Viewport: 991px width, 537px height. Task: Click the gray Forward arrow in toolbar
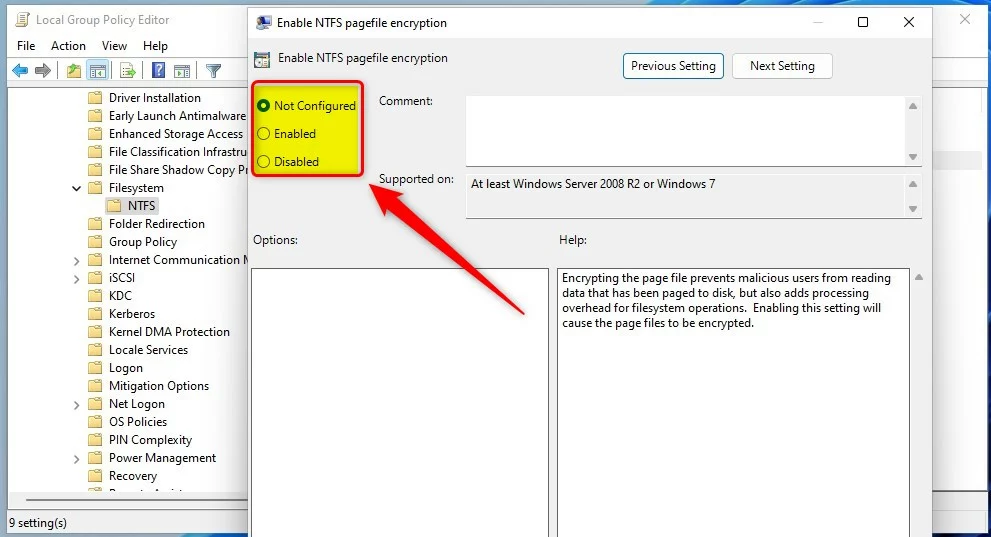pyautogui.click(x=43, y=71)
